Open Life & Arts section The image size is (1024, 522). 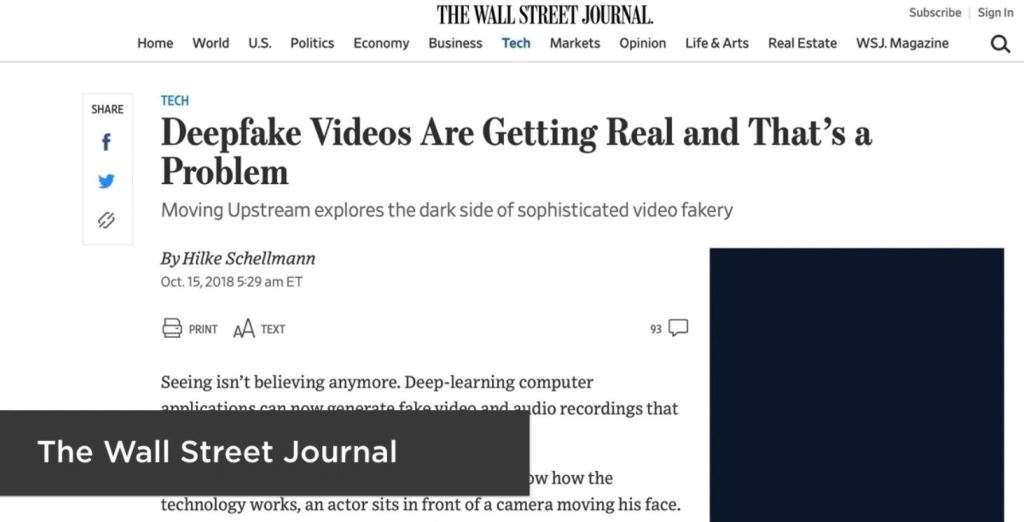(x=716, y=43)
